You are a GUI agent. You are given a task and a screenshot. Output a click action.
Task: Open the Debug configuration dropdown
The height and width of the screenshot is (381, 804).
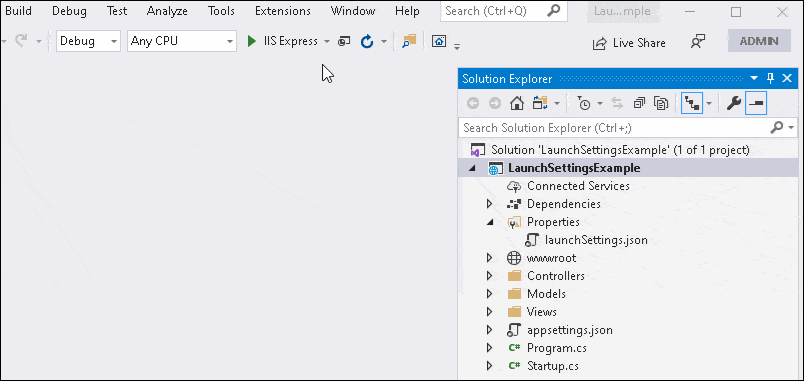88,42
